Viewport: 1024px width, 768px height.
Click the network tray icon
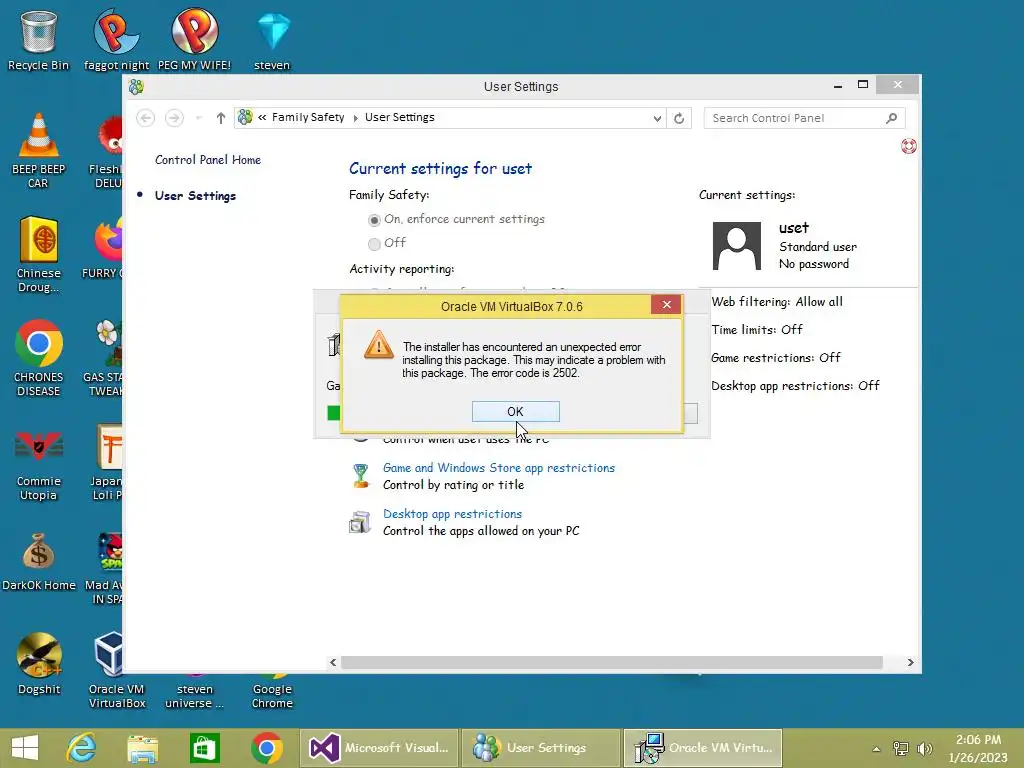tap(901, 748)
